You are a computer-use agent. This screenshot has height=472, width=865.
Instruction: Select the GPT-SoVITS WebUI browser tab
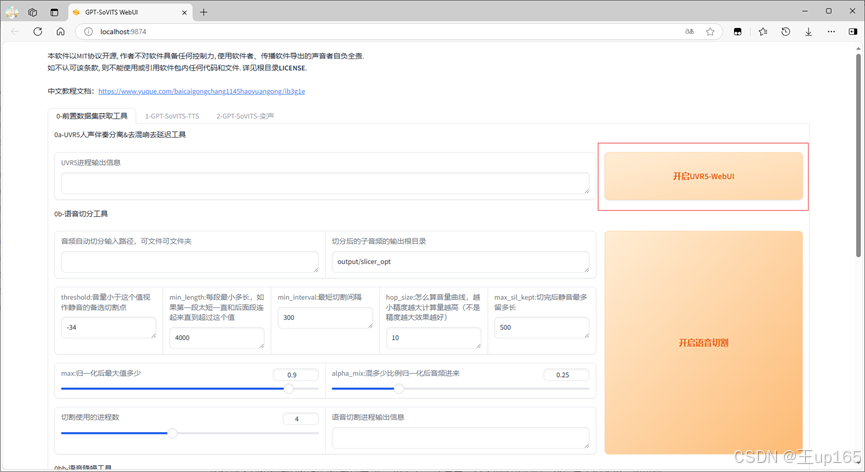(130, 12)
